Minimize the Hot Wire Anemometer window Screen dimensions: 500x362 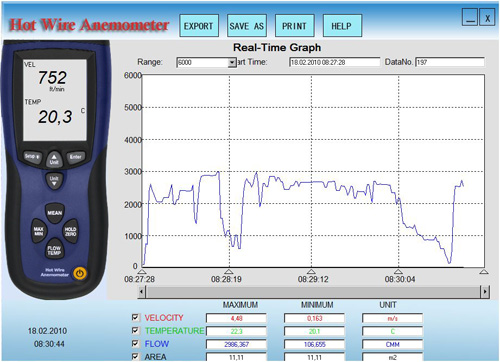(x=470, y=17)
